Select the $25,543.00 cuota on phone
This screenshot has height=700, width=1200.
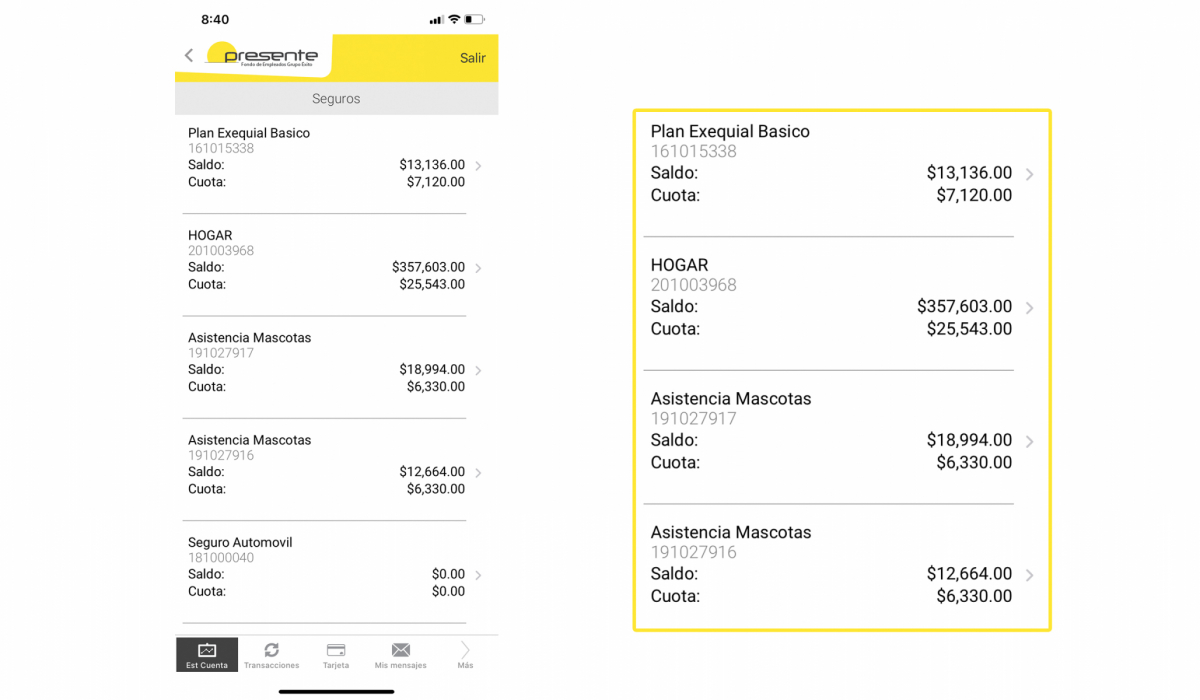(432, 285)
